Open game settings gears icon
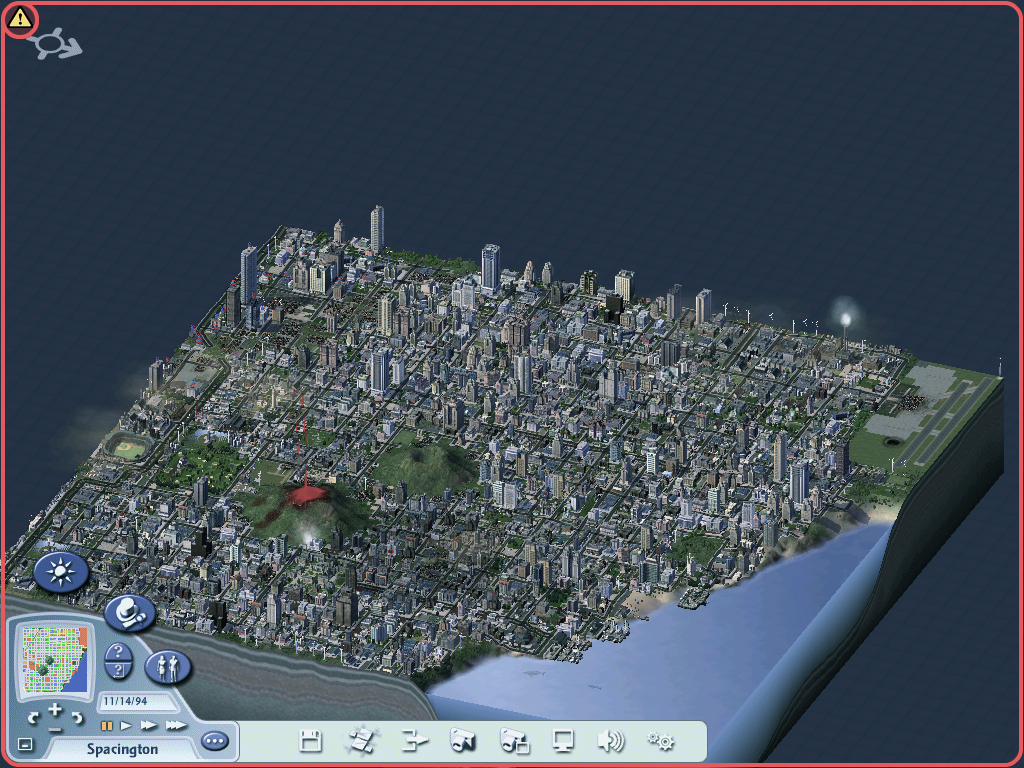Screen dimensions: 1024x768 point(660,741)
